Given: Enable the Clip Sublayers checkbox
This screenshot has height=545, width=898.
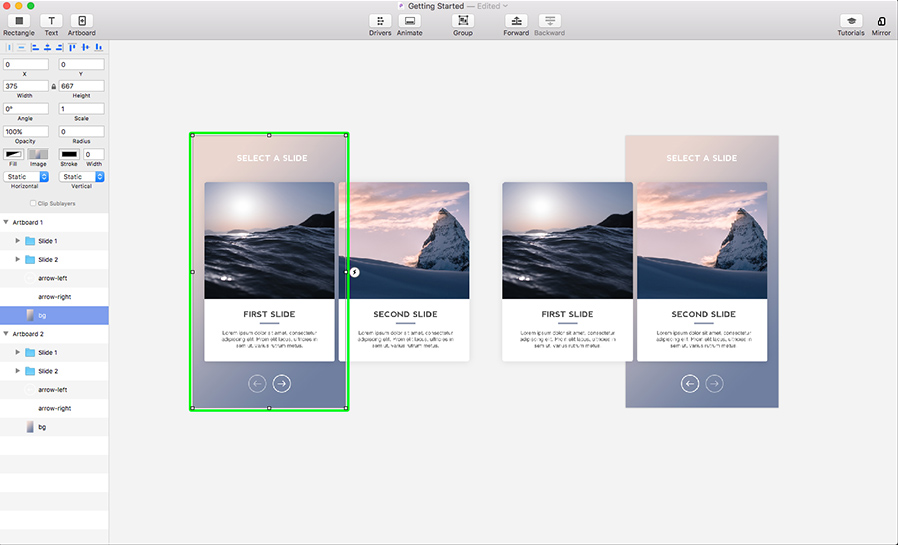Looking at the screenshot, I should tap(33, 203).
